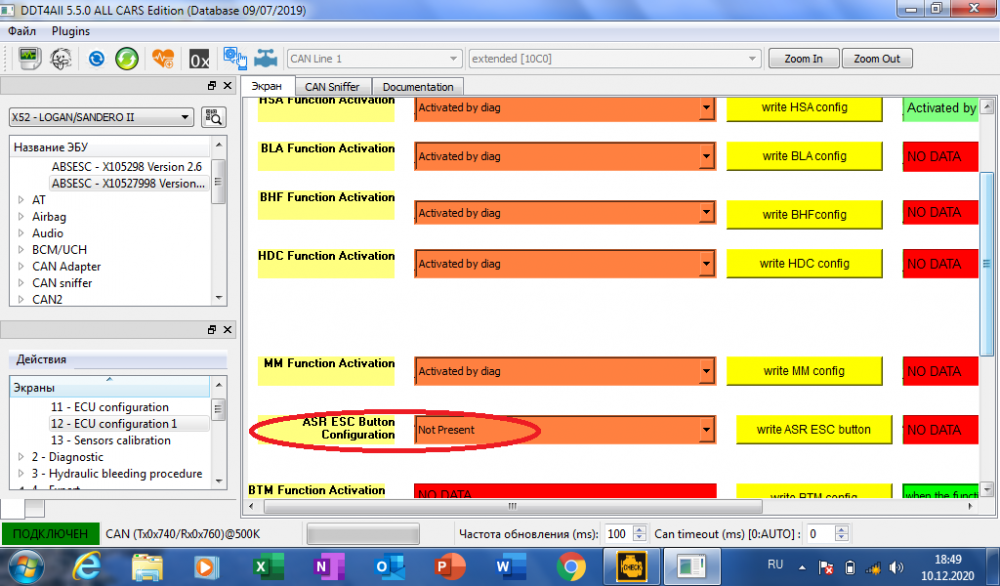Click the Einstein face expert mode icon
Image resolution: width=1000 pixels, height=586 pixels.
61,59
